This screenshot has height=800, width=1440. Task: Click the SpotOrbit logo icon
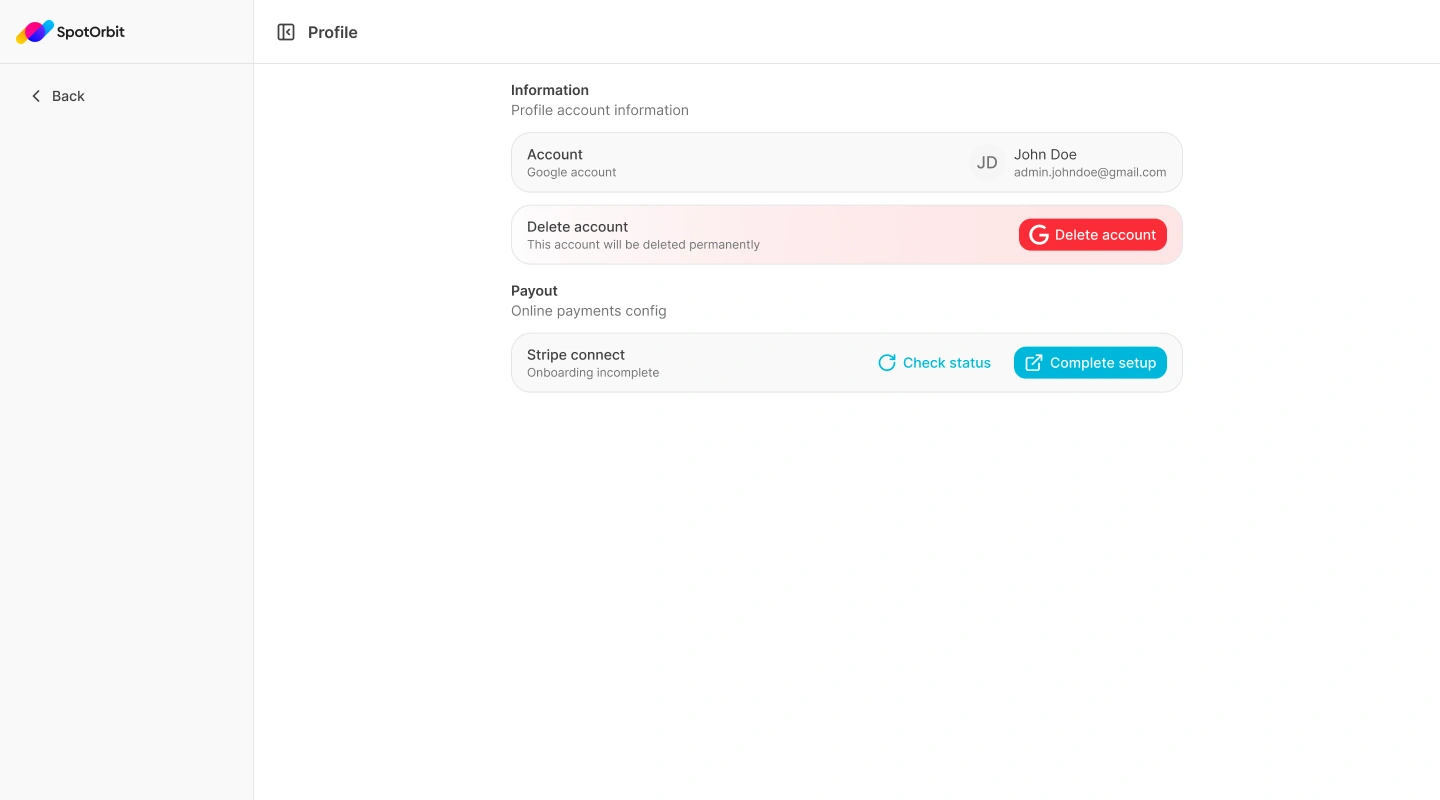[35, 32]
